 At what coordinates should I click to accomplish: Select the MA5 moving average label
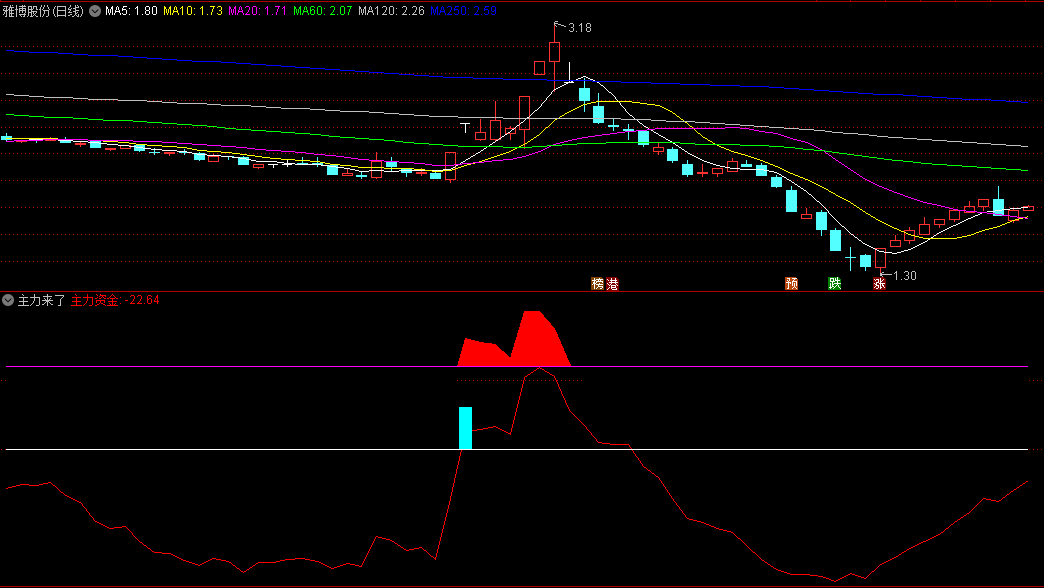tap(130, 11)
